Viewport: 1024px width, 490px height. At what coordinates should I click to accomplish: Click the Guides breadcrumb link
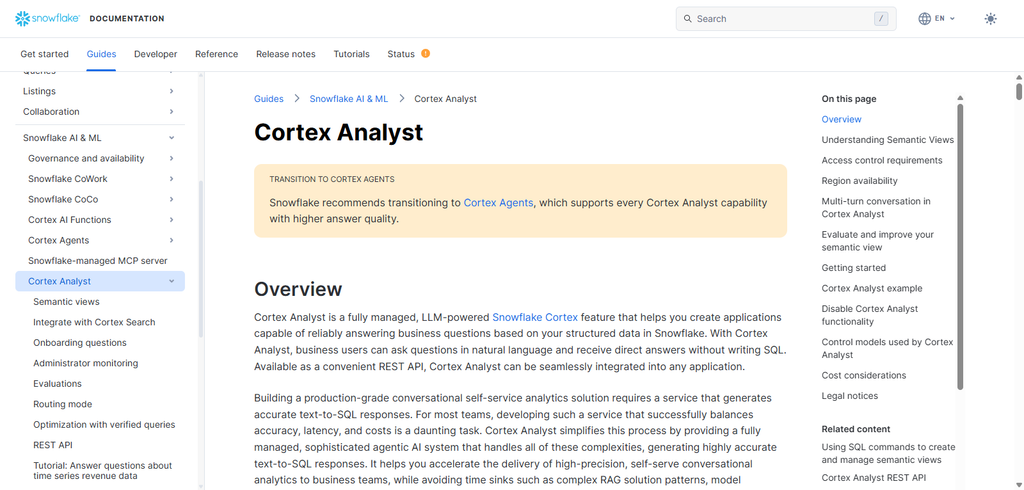269,99
